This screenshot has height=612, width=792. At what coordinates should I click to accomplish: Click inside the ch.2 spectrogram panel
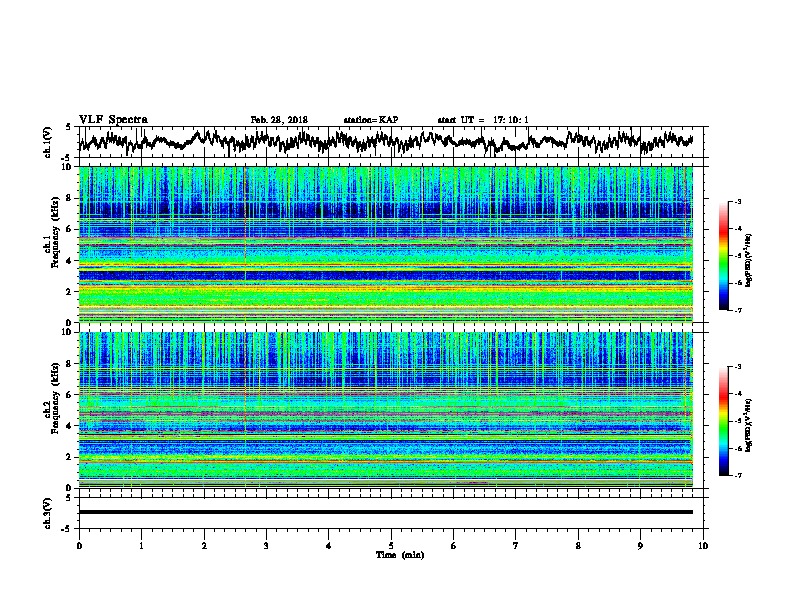click(x=386, y=410)
